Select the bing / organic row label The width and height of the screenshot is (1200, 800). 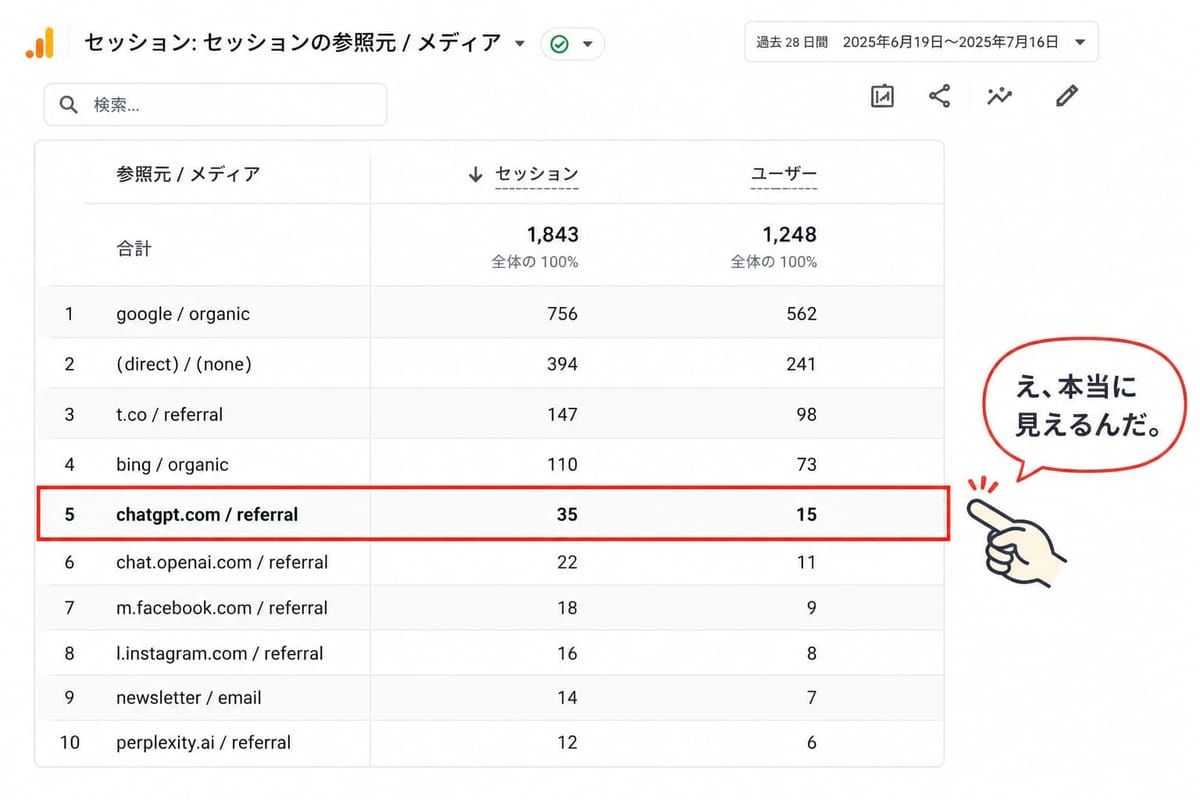coord(172,464)
